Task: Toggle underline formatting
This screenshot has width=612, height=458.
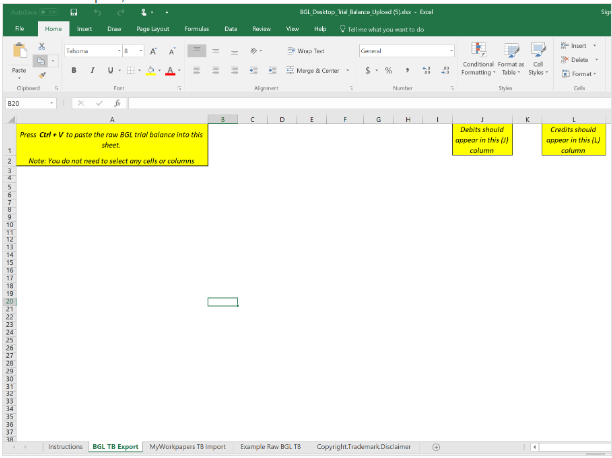Action: point(109,70)
